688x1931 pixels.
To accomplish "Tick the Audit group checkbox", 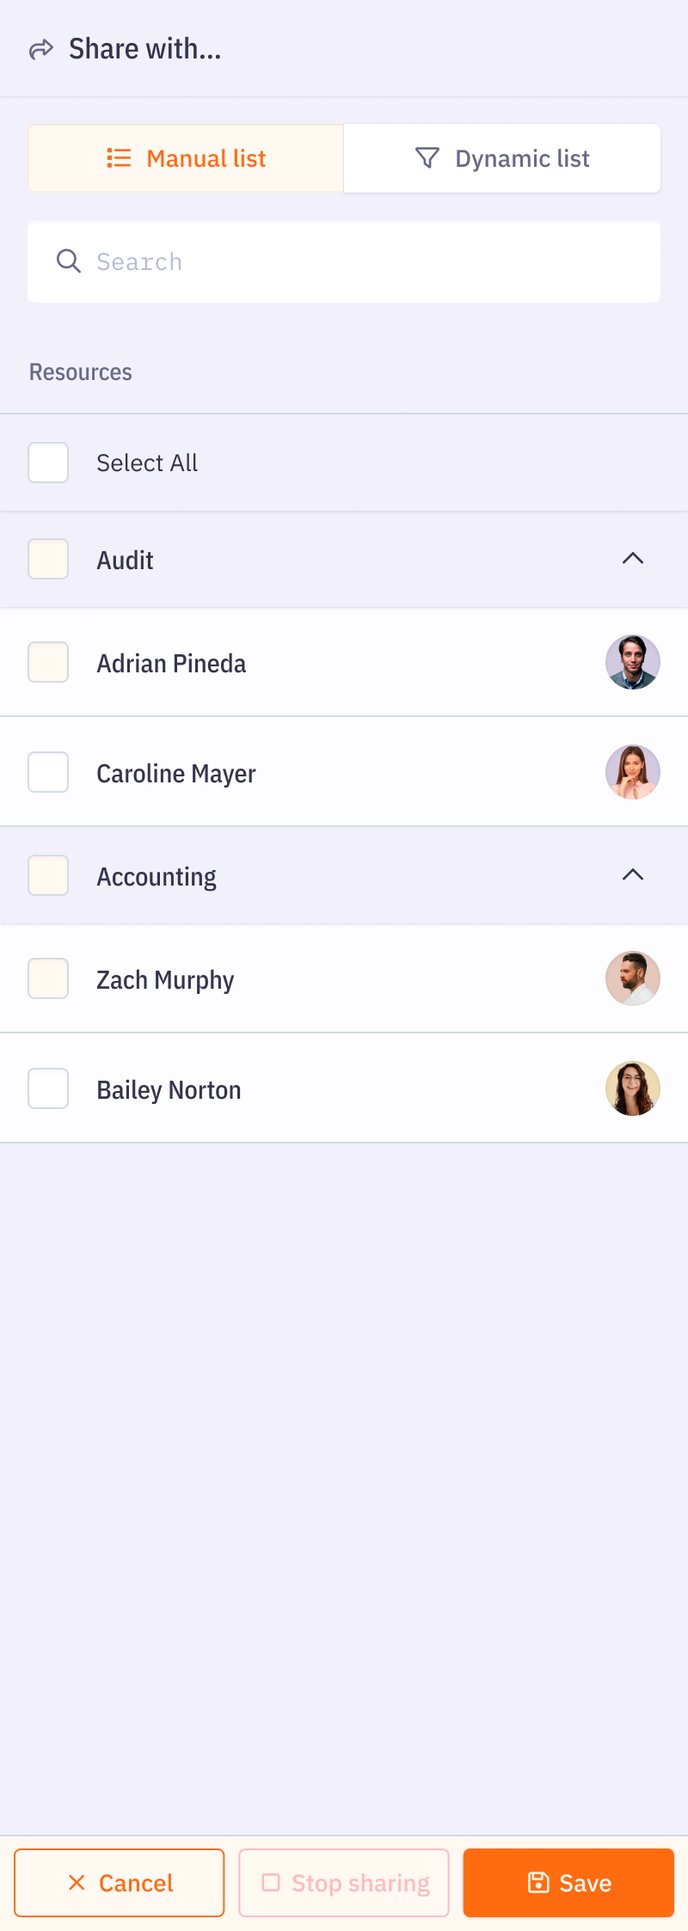I will point(48,559).
